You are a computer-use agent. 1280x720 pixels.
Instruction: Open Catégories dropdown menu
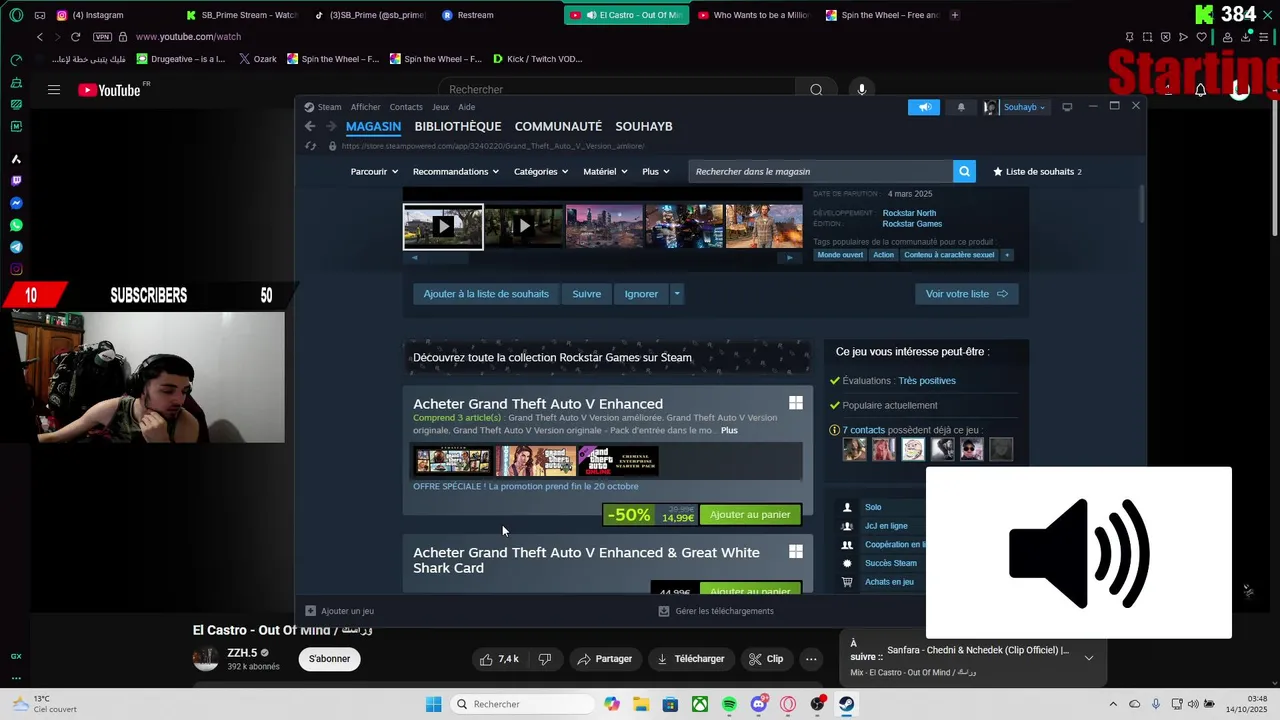point(541,171)
